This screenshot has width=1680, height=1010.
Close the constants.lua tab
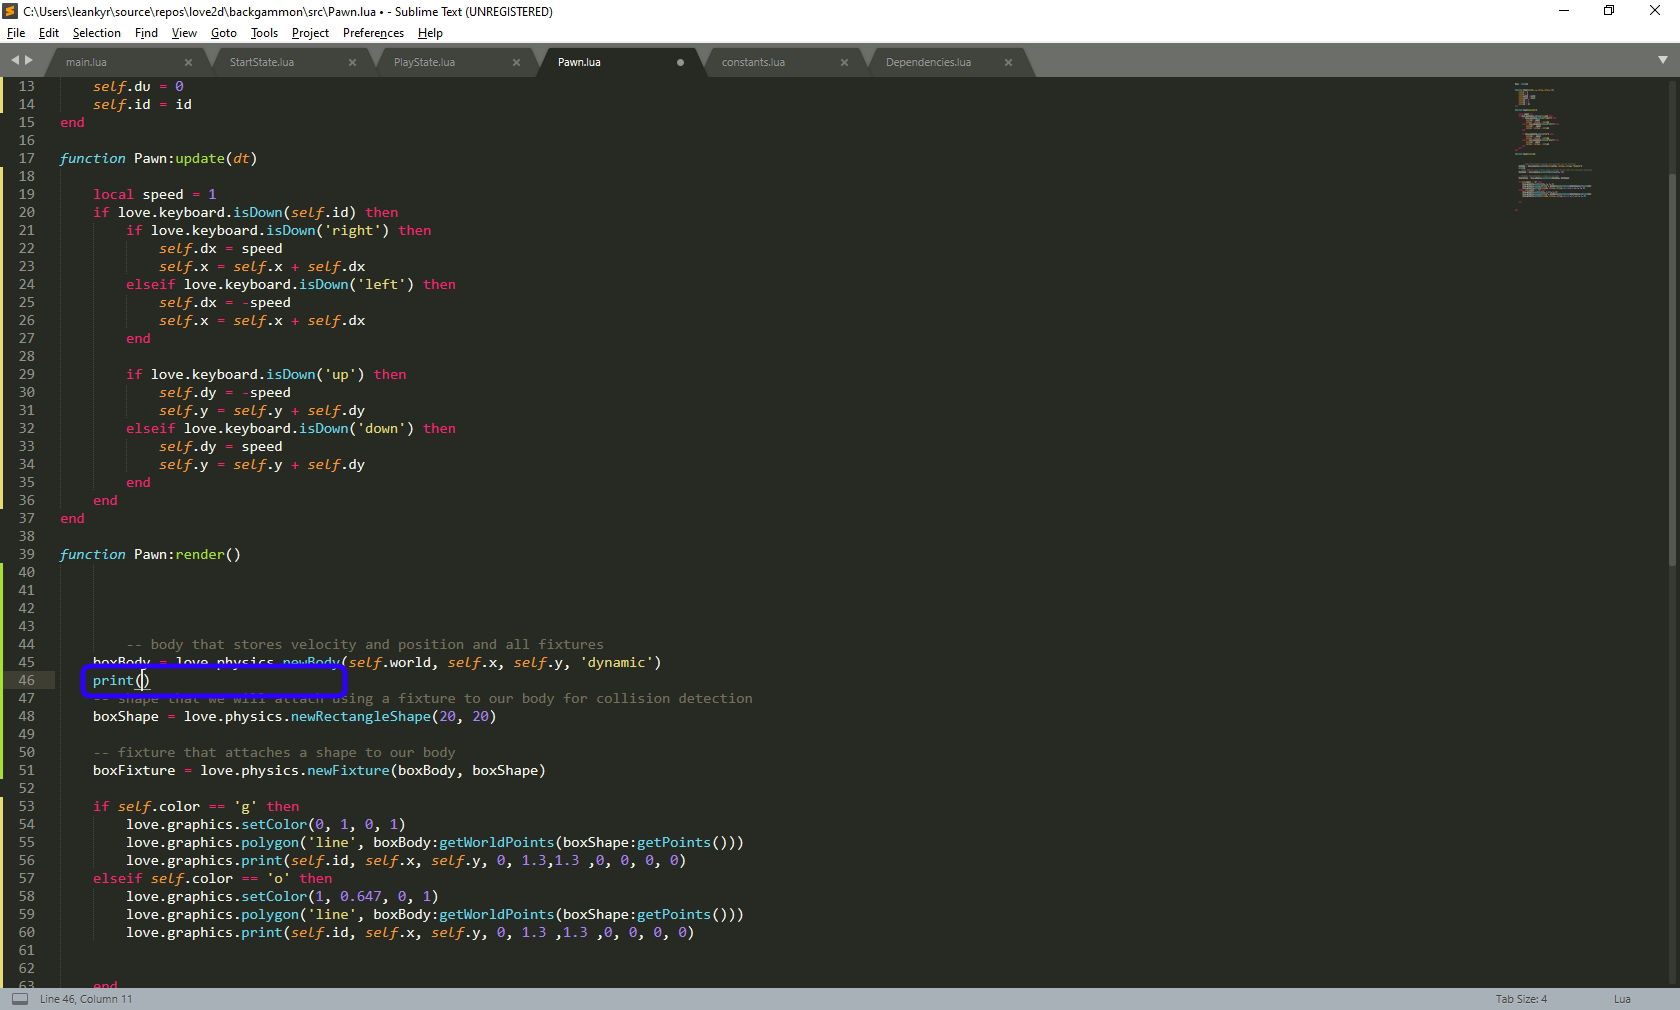tap(844, 62)
